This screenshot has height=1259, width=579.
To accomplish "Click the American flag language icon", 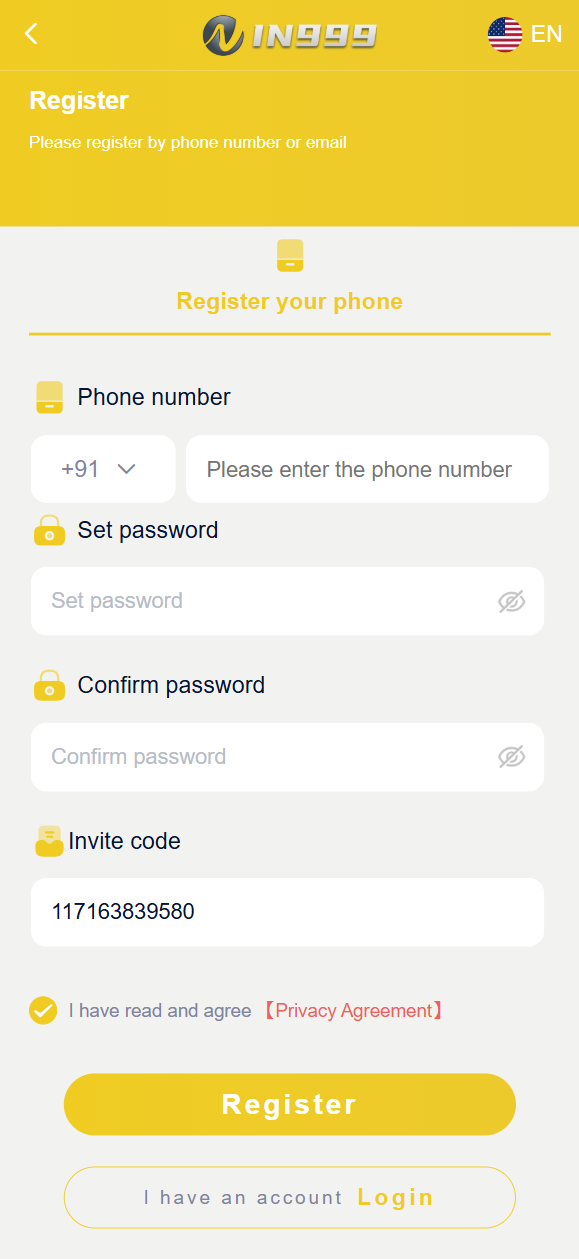I will click(x=504, y=33).
